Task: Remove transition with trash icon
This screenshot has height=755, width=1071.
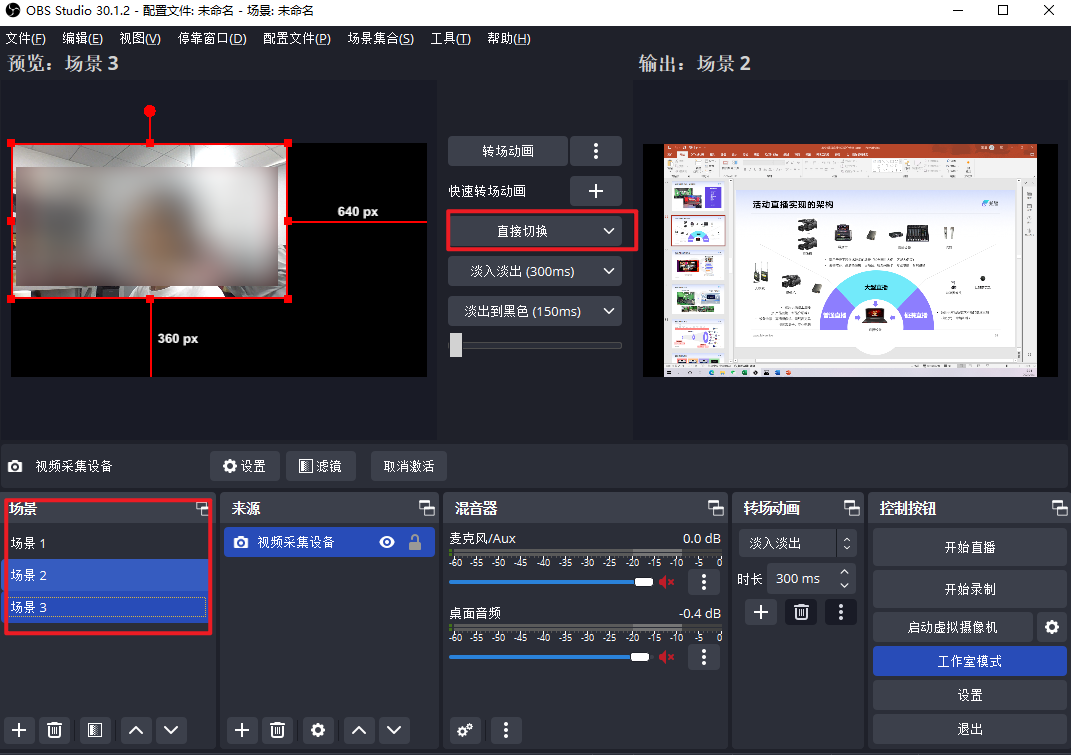Action: [800, 612]
